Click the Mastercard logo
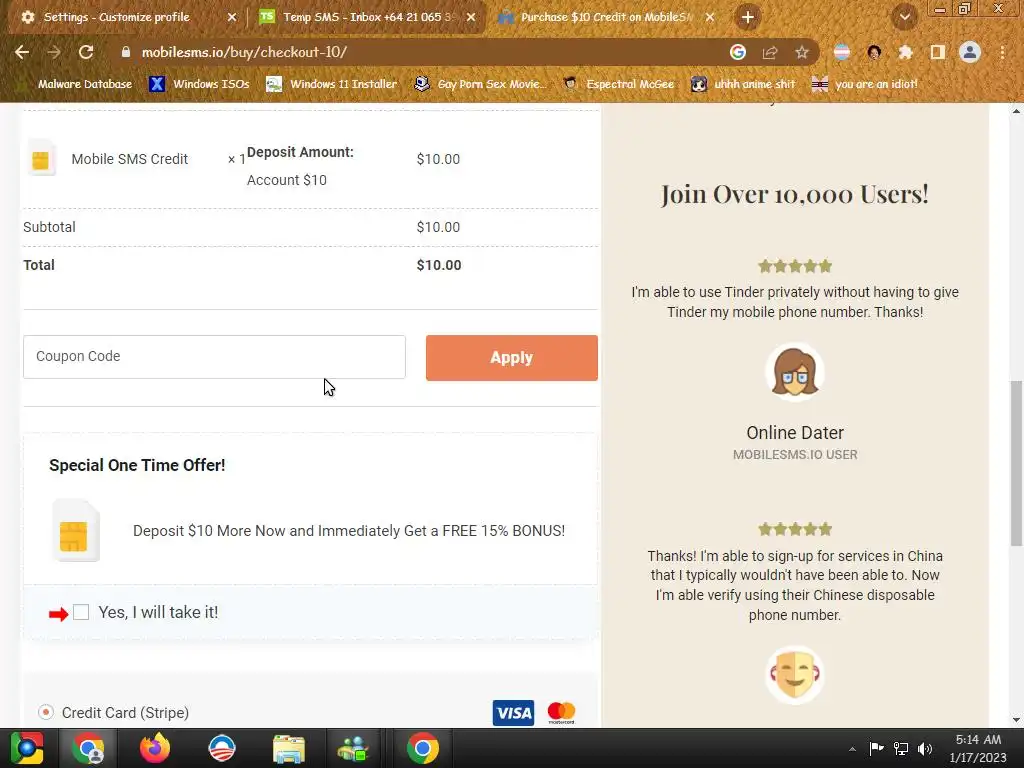1024x768 pixels. pyautogui.click(x=561, y=712)
